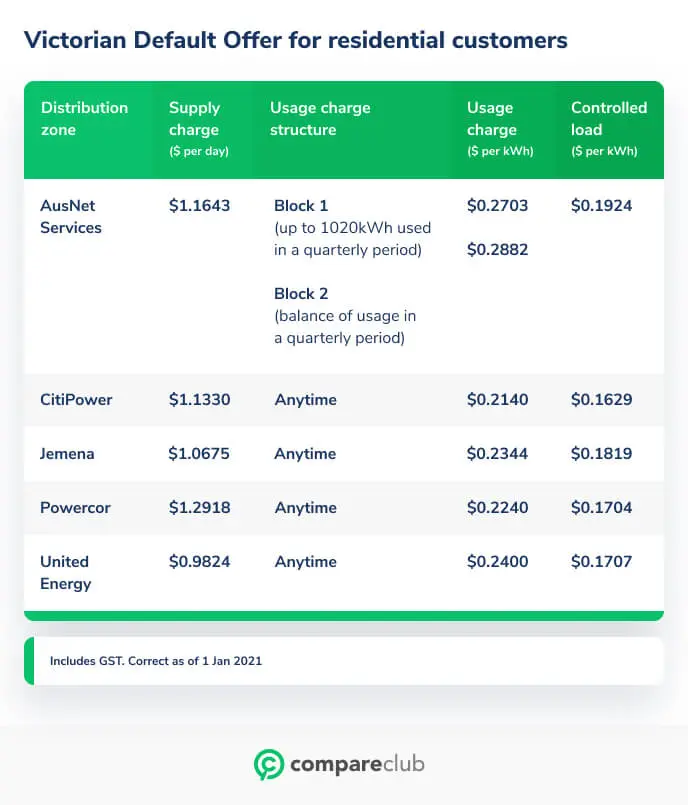Click the Jemena zone name

click(x=67, y=454)
